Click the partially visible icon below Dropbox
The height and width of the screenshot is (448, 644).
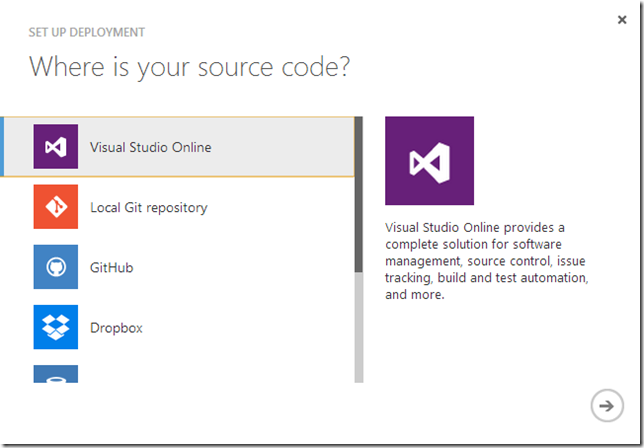(x=55, y=374)
